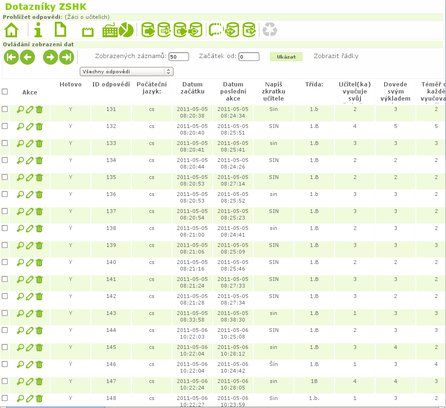Click the blank document summary icon
The image size is (446, 408).
(60, 30)
